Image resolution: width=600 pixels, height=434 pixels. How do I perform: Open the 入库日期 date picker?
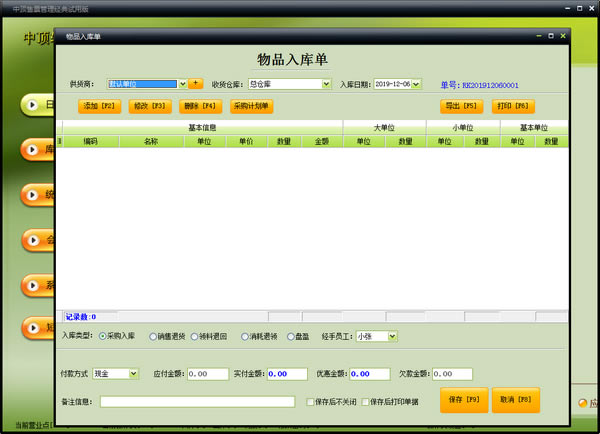416,84
